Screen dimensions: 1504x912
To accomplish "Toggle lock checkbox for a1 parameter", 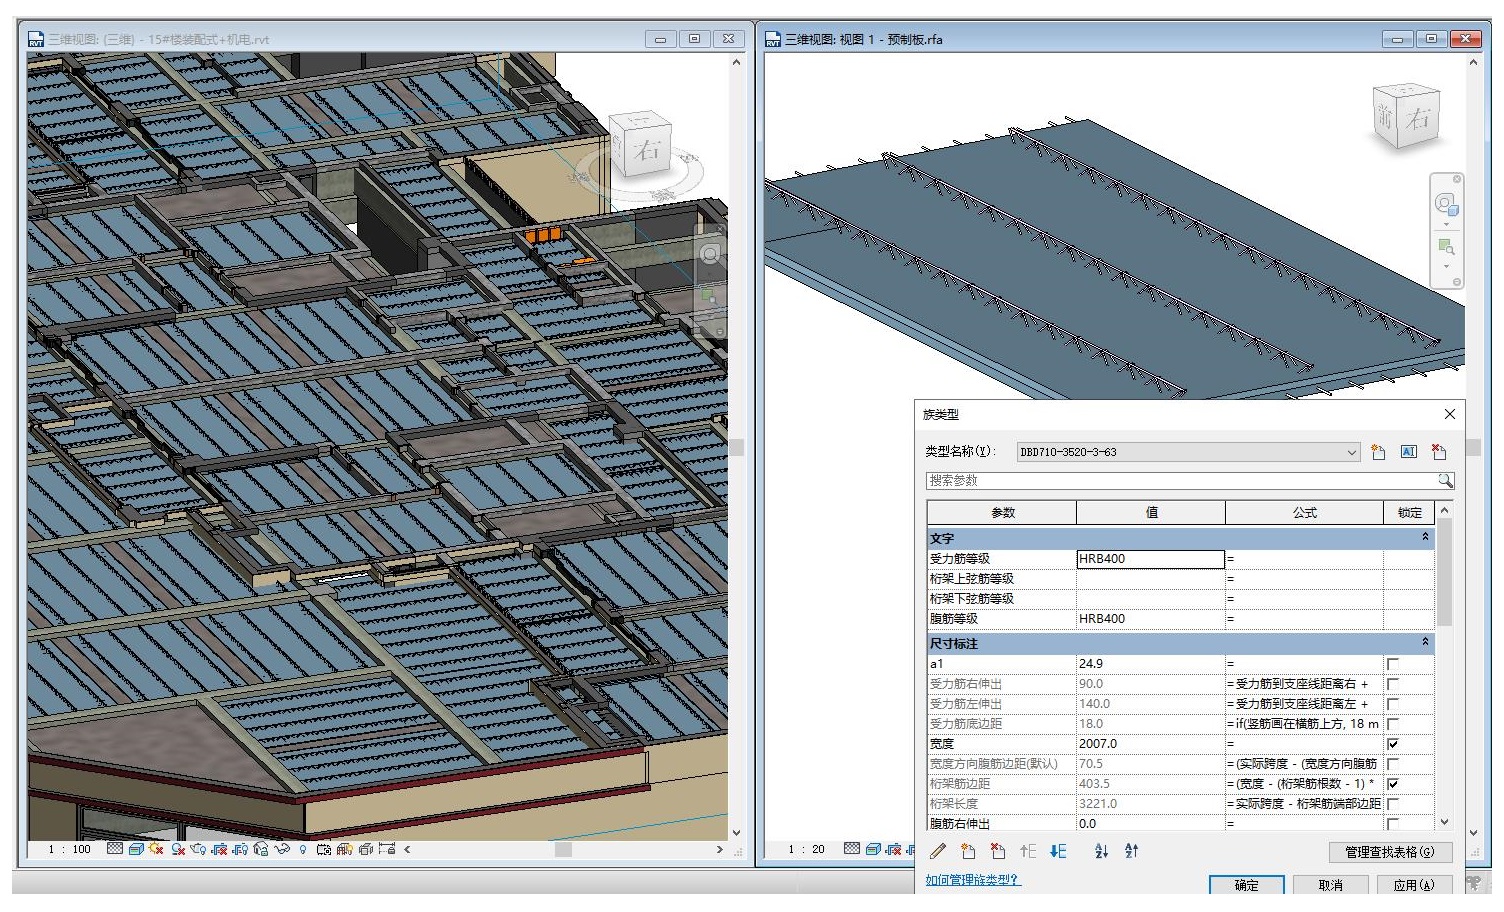I will point(1393,664).
